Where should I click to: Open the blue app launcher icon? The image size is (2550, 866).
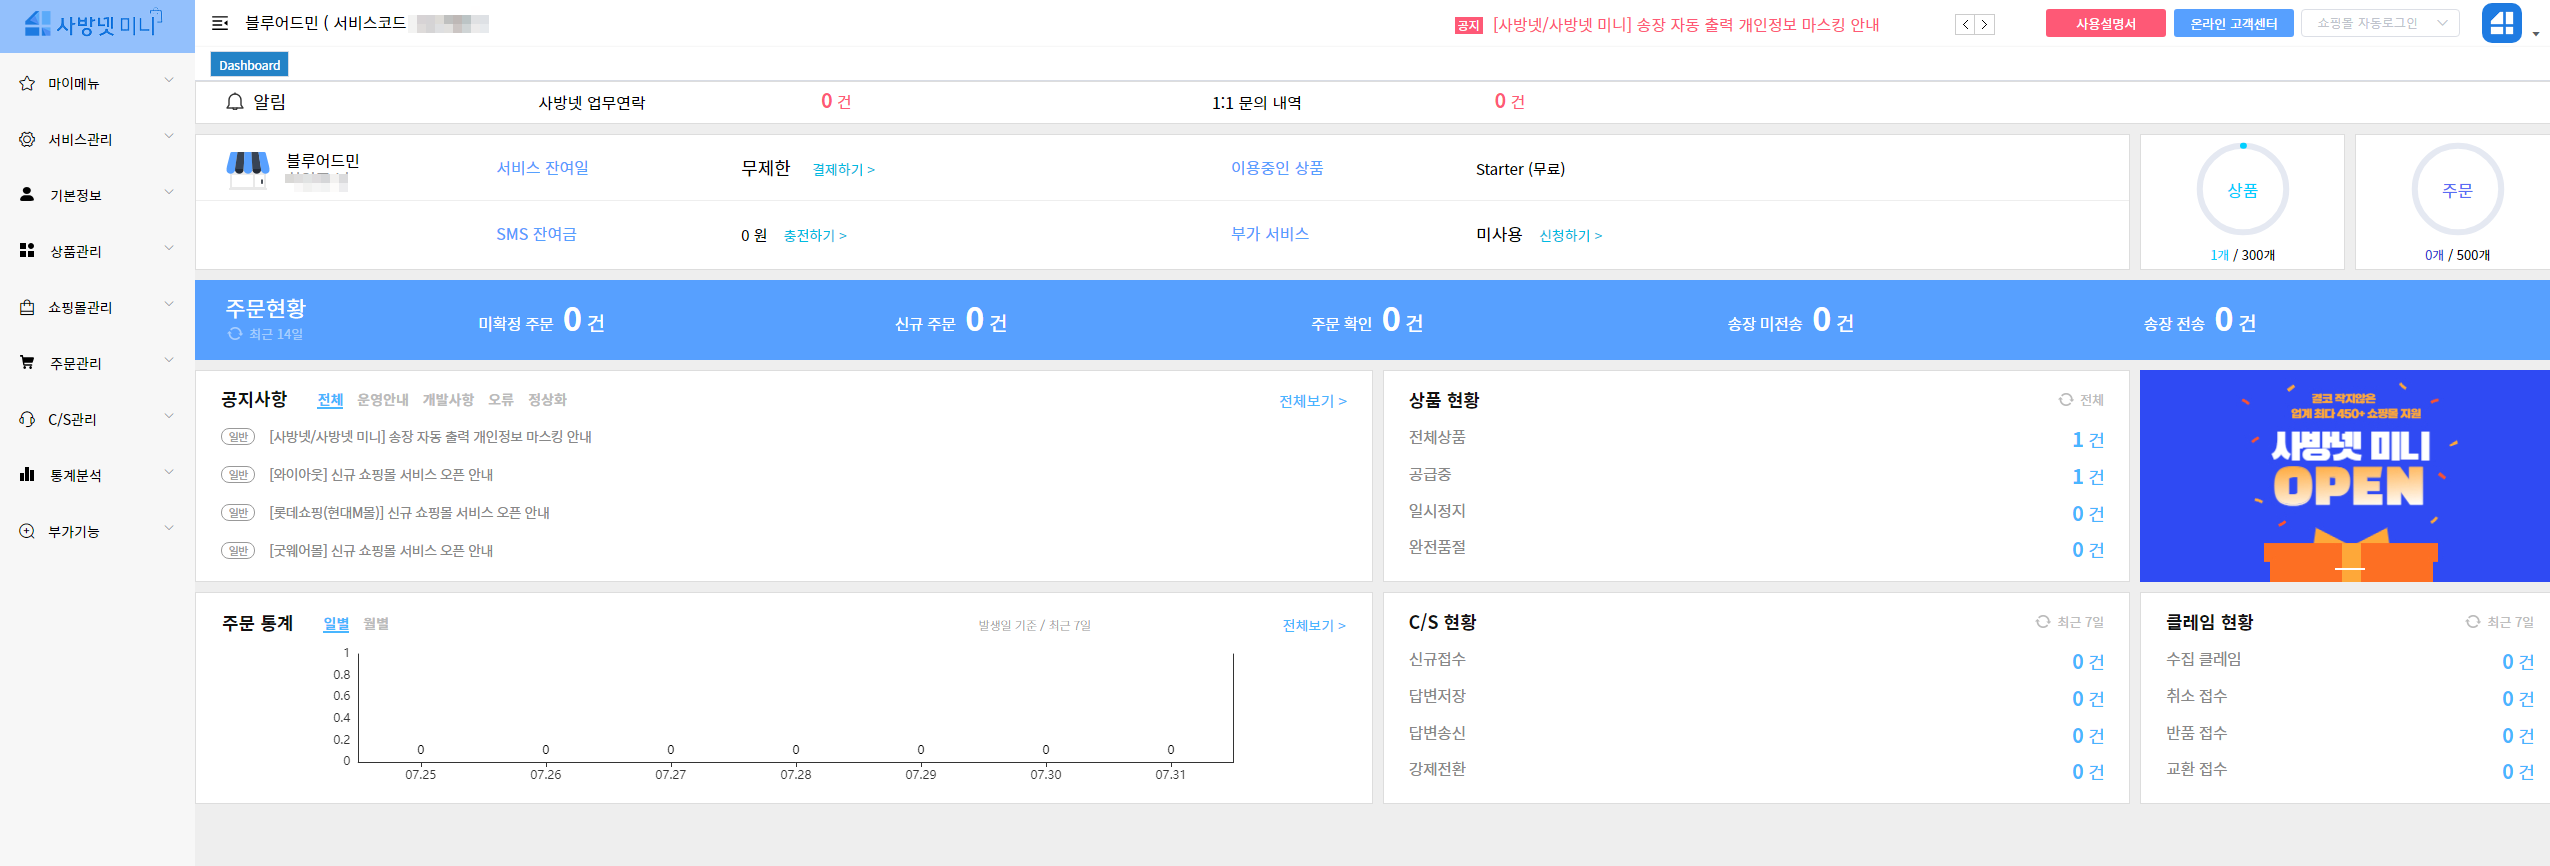(x=2502, y=23)
